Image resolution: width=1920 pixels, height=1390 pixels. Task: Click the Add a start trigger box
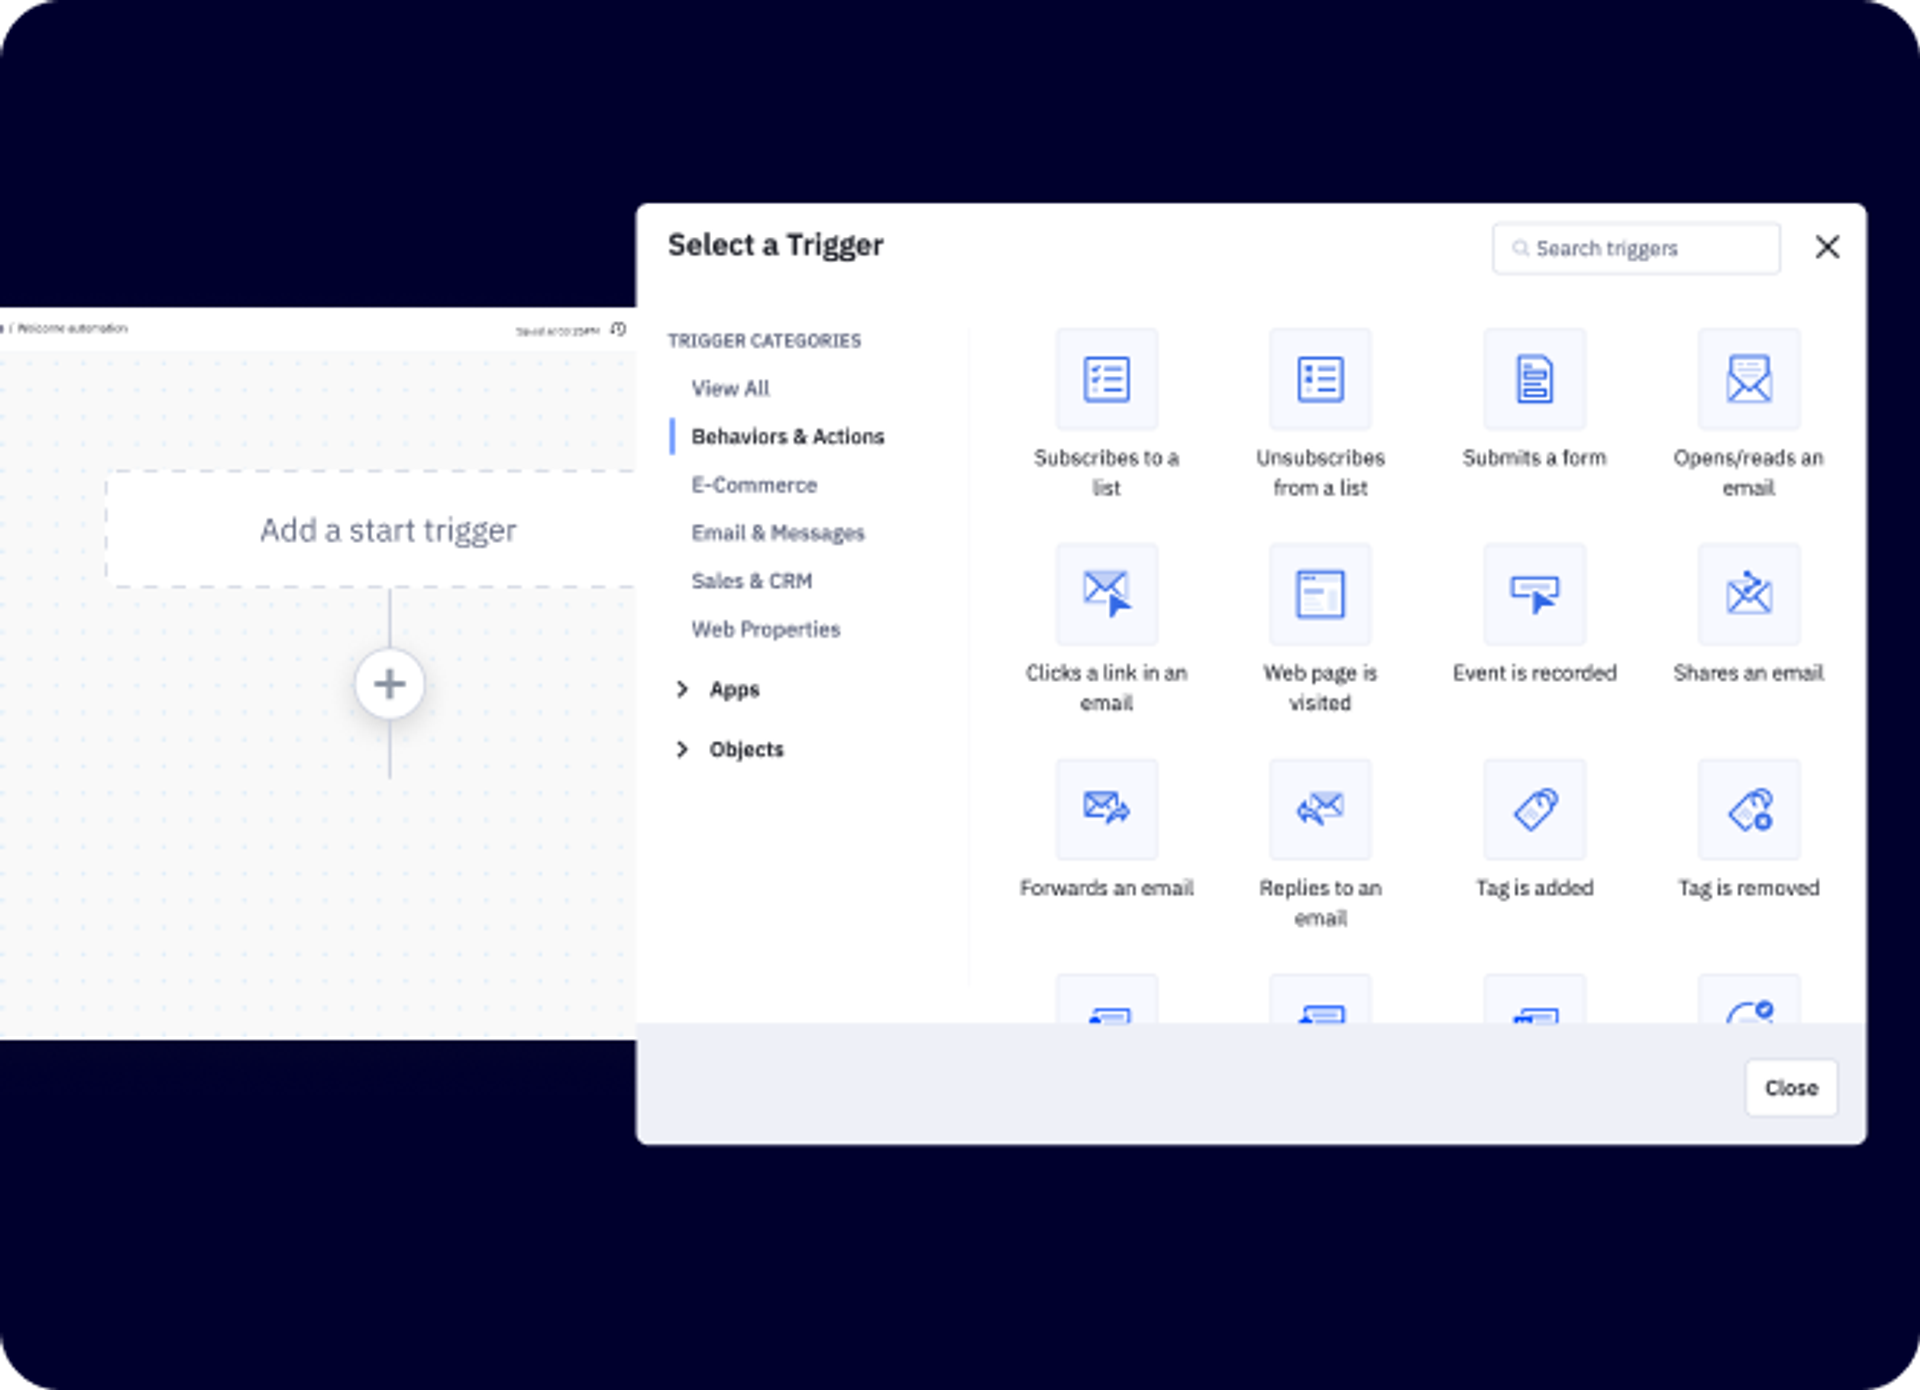388,530
